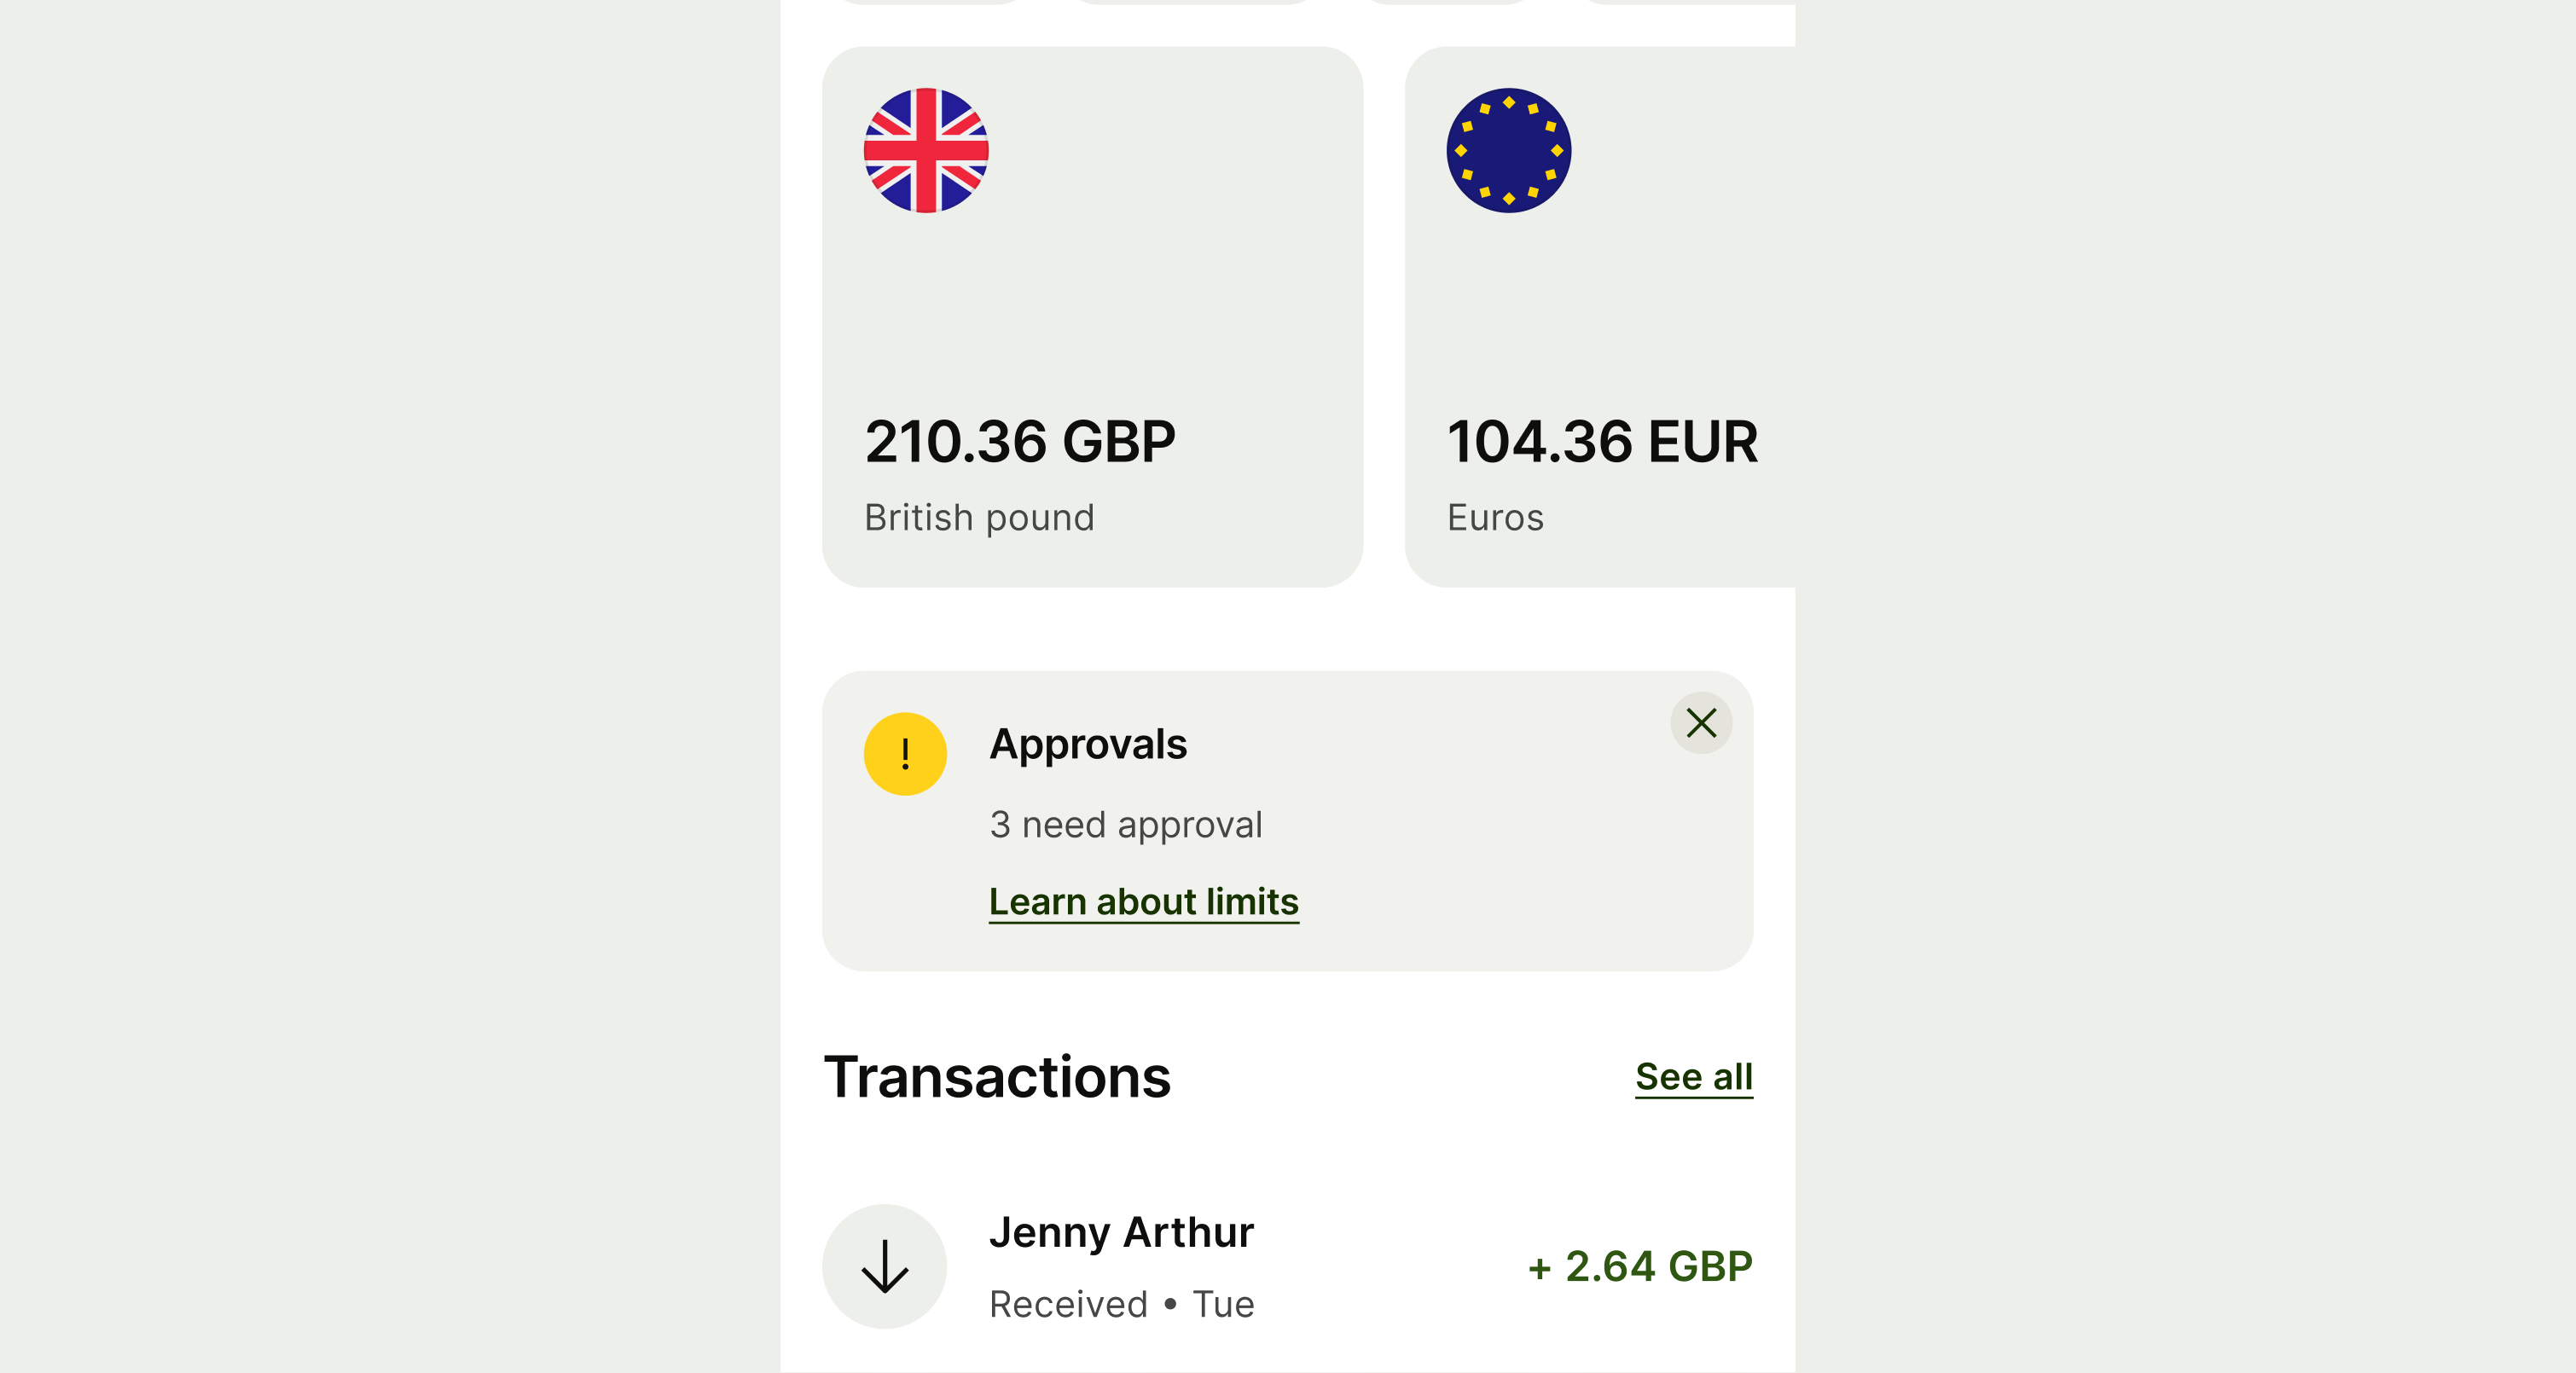See all transactions
Screen dimensions: 2576x1373
(1693, 1077)
